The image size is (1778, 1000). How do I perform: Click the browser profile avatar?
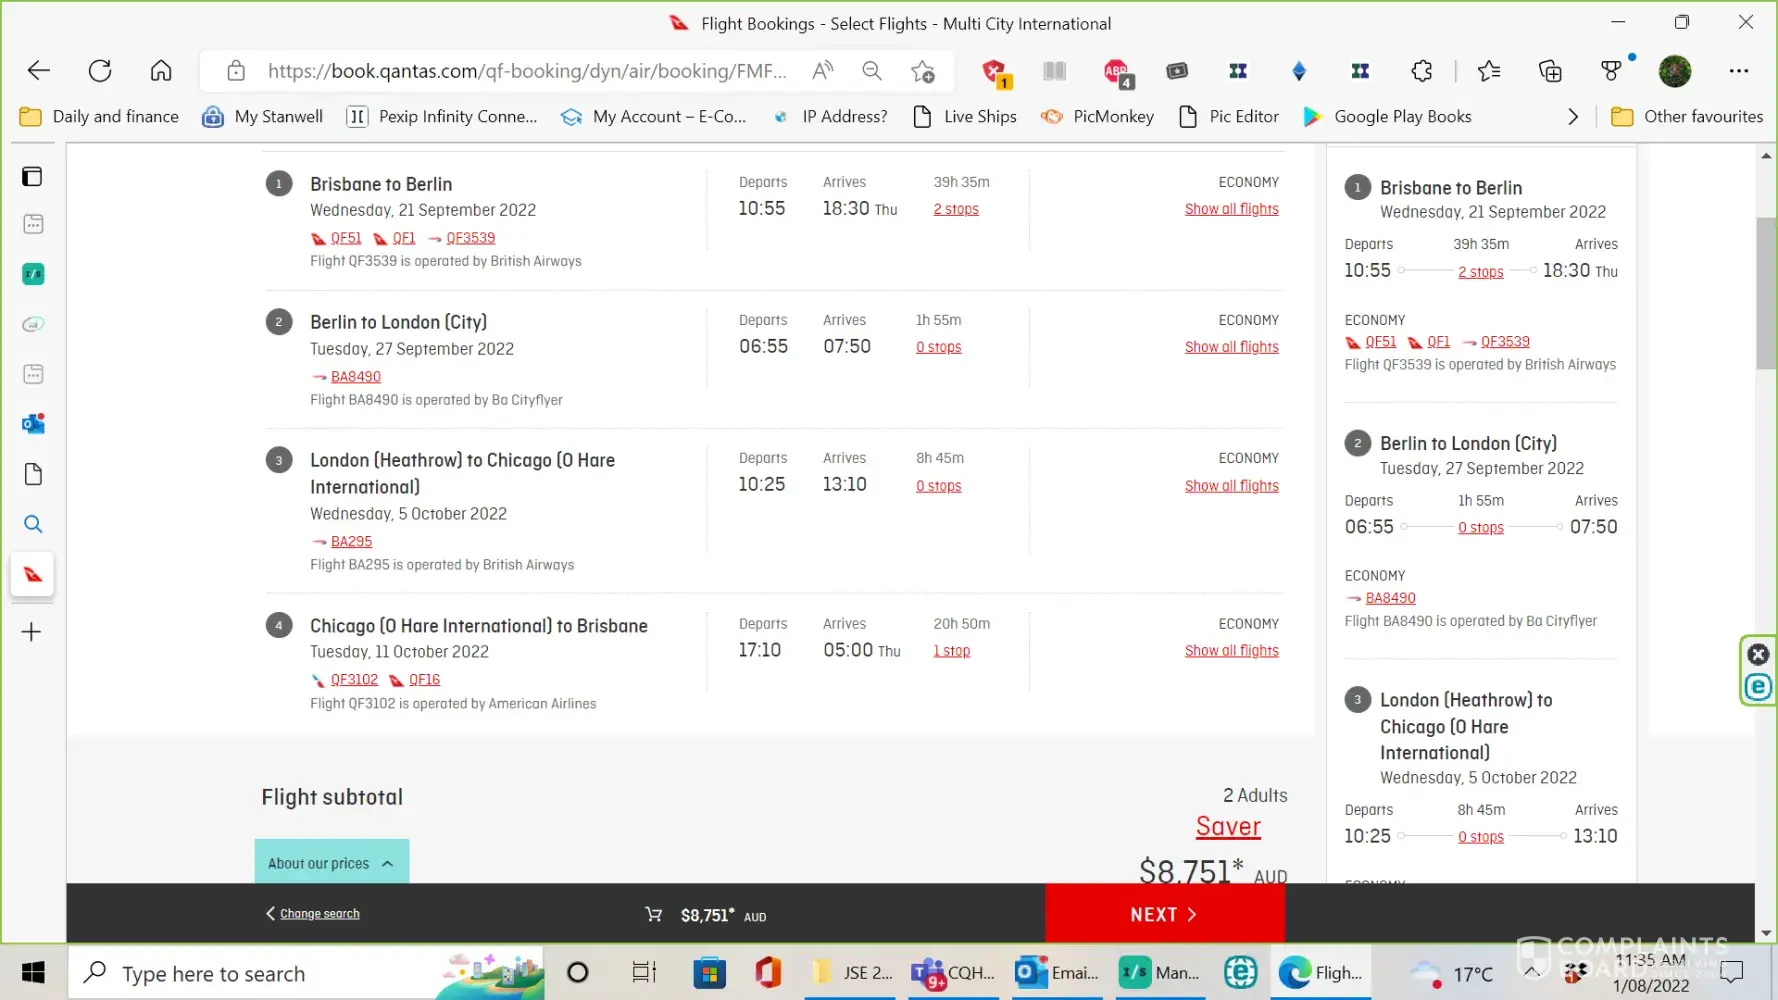pyautogui.click(x=1675, y=71)
